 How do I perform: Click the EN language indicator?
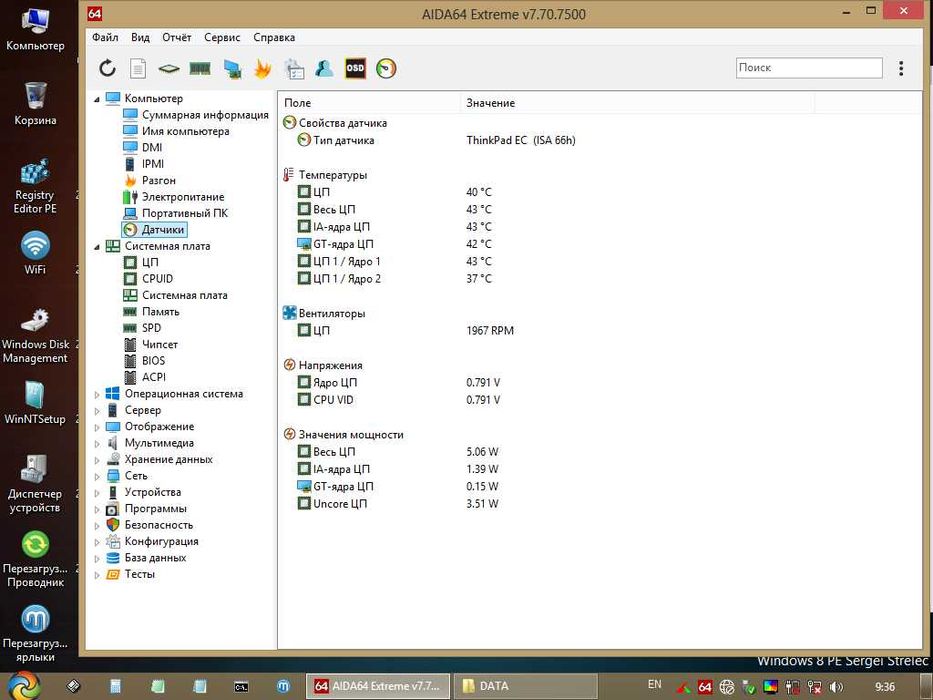pyautogui.click(x=655, y=685)
